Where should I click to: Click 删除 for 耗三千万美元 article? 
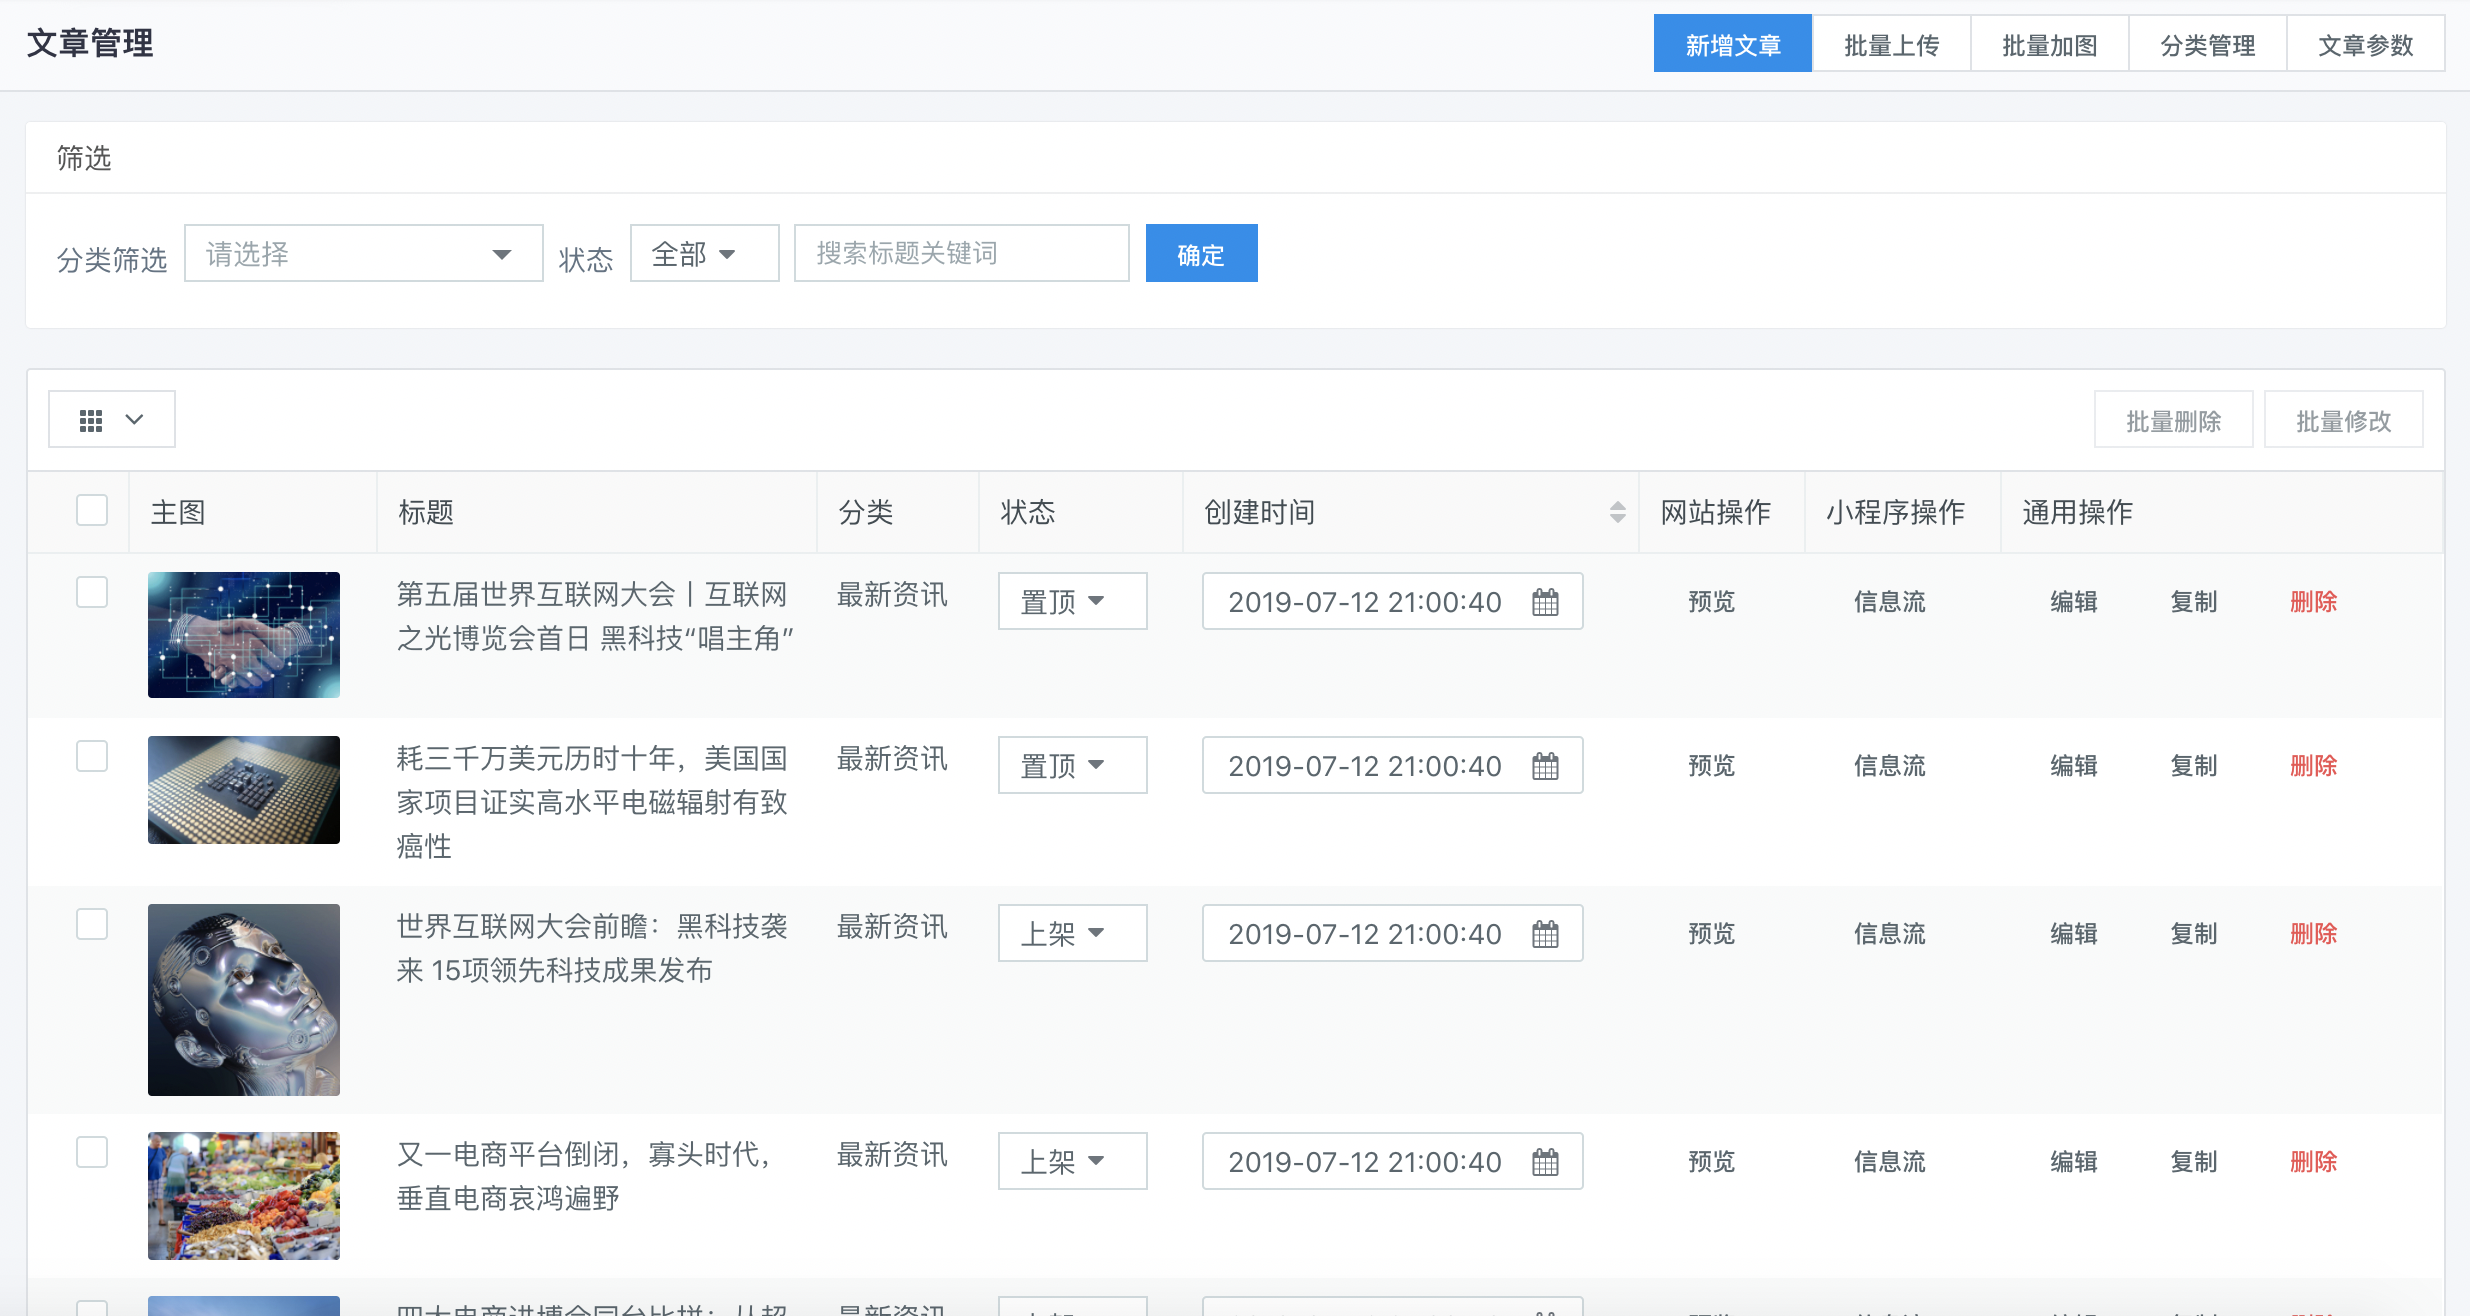click(2313, 766)
